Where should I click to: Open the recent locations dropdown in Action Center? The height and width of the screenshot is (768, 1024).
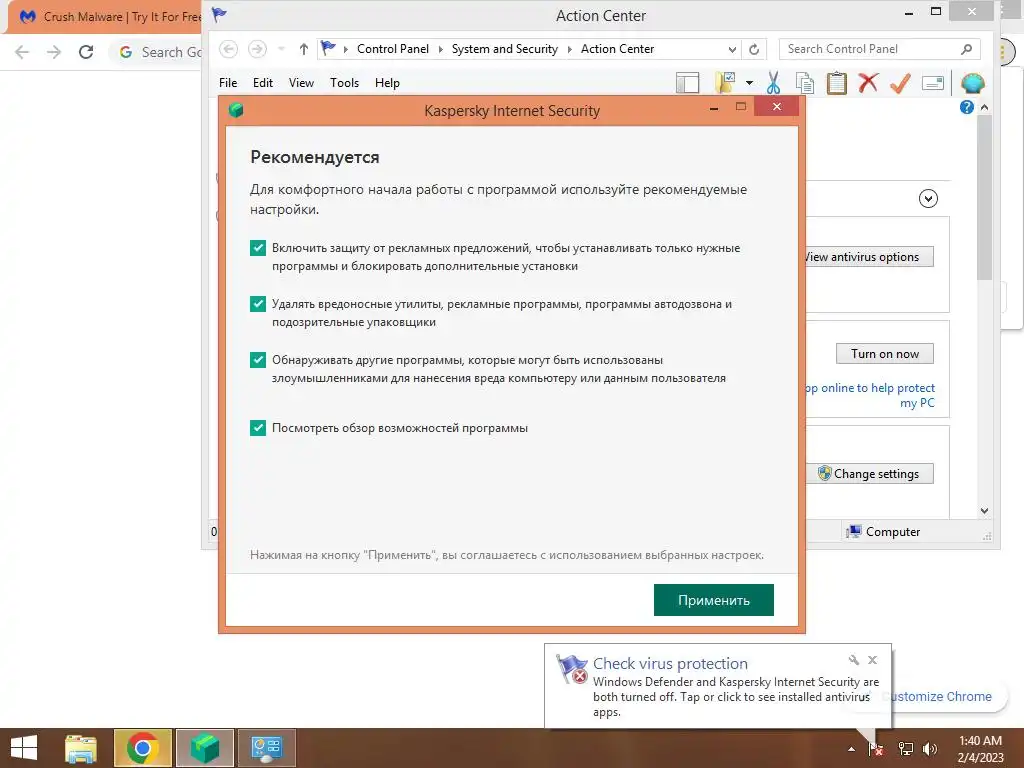tap(281, 49)
